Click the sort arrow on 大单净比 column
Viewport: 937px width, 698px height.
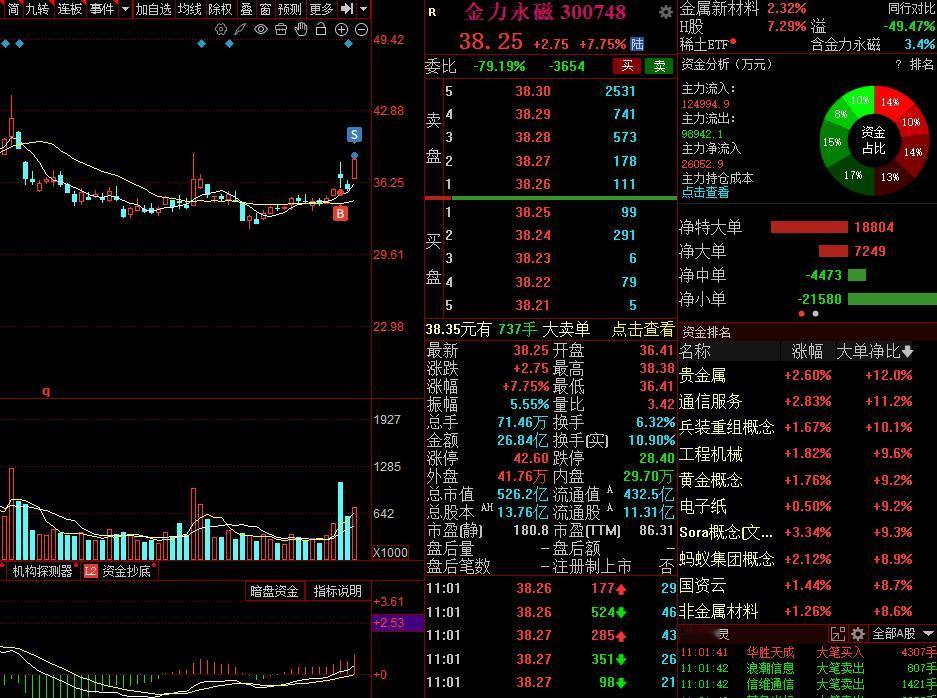(x=906, y=352)
